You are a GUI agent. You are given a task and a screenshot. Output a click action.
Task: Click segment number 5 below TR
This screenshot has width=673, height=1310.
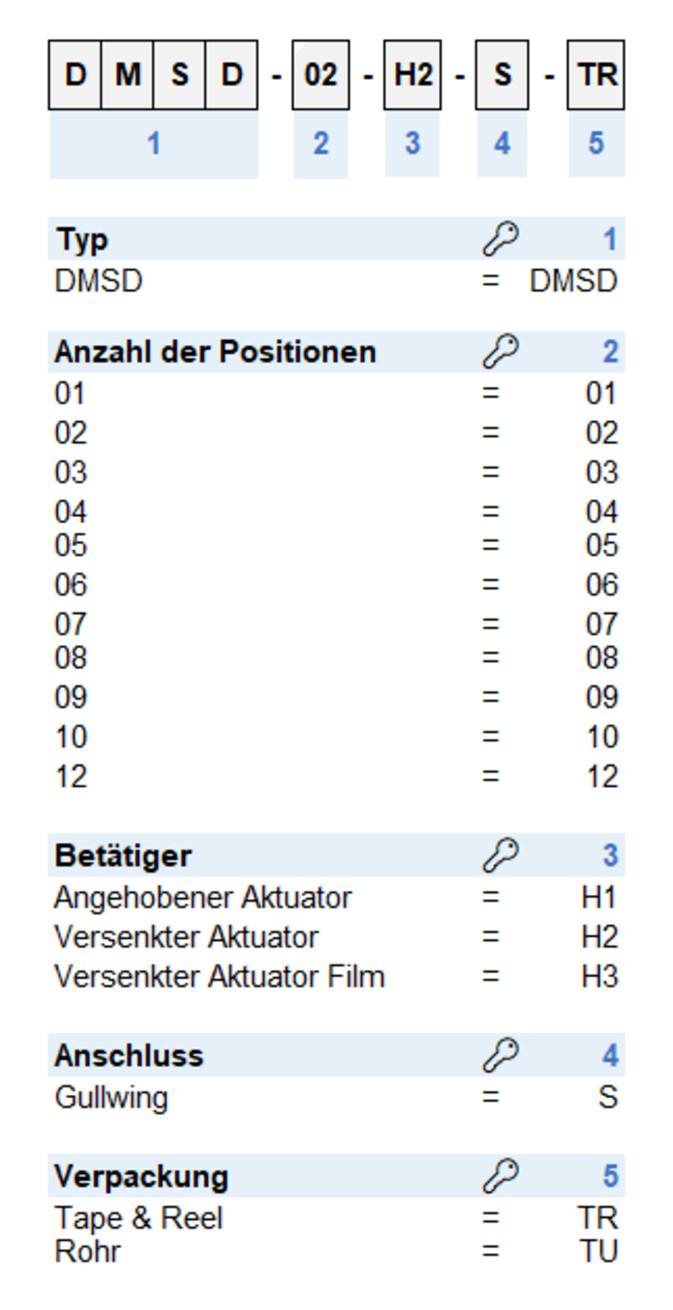coord(596,144)
